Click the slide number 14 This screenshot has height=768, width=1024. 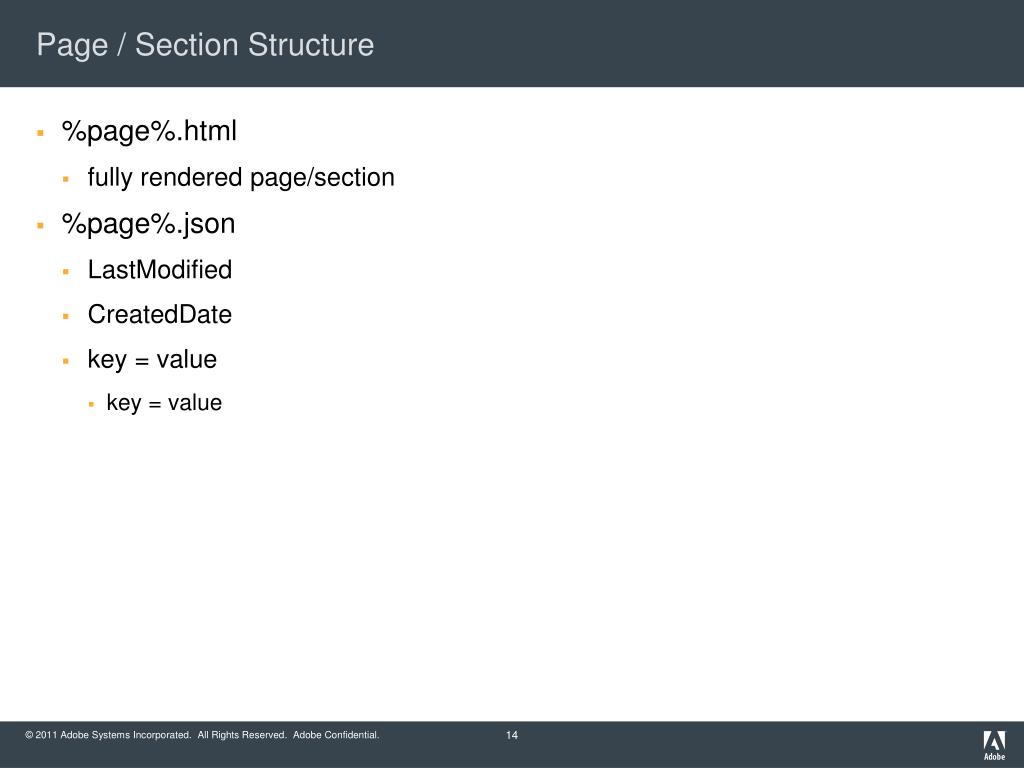(x=512, y=735)
